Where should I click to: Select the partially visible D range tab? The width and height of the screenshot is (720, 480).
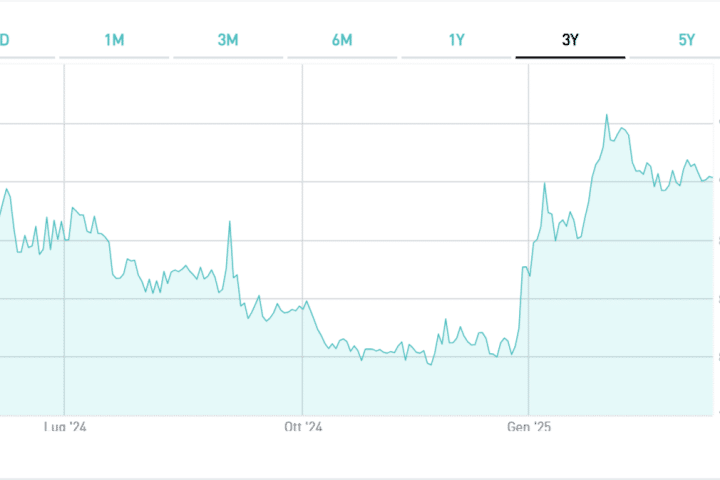tap(6, 40)
